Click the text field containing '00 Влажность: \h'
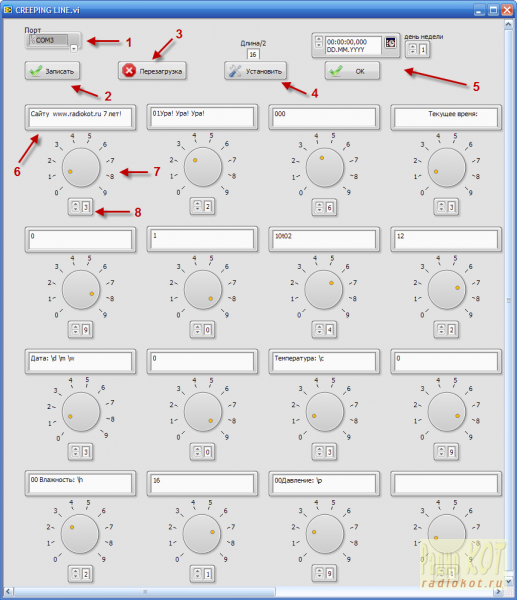The image size is (517, 600). click(x=80, y=483)
